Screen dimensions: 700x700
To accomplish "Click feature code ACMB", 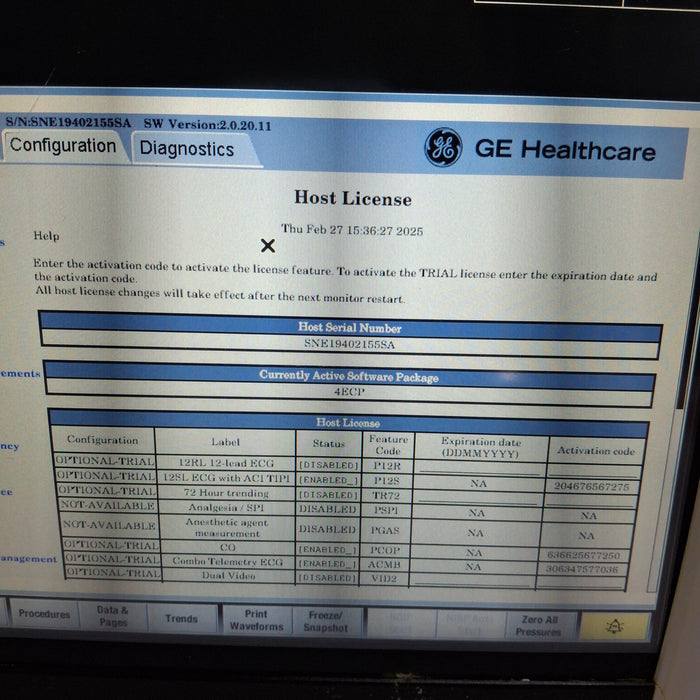I will (384, 565).
